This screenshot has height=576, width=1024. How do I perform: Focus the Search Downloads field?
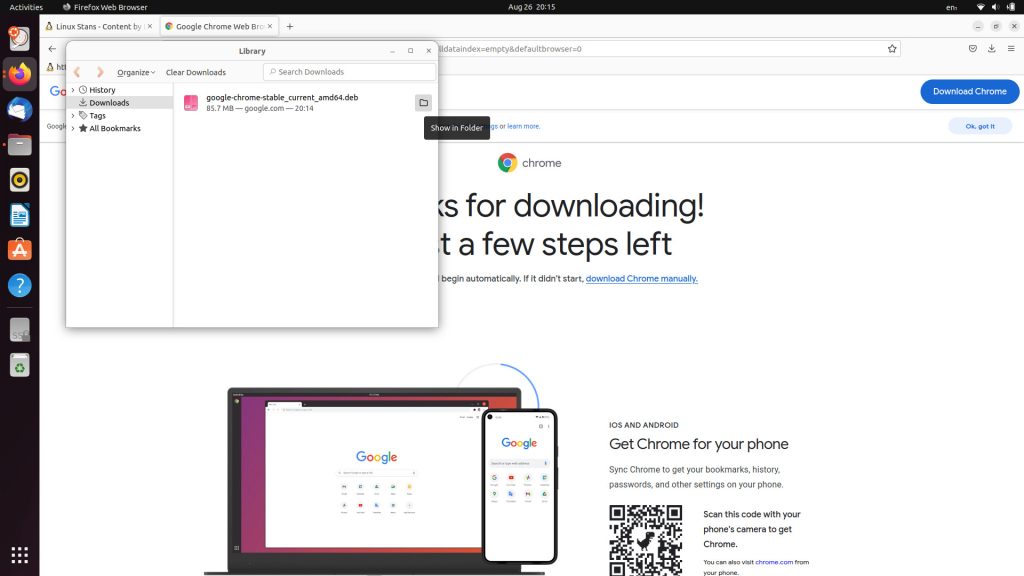point(349,72)
